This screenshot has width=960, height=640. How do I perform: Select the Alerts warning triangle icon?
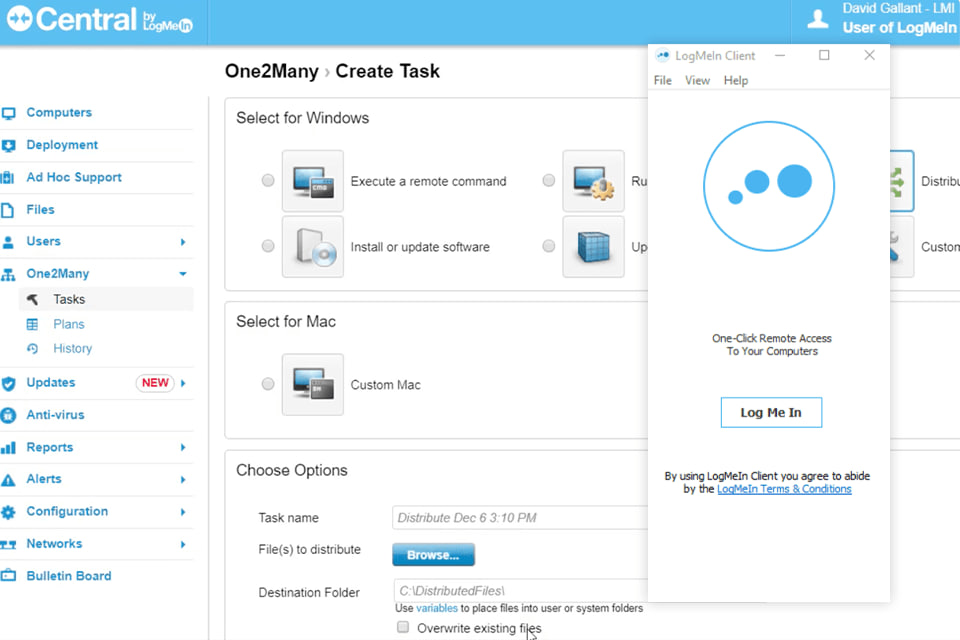8,480
